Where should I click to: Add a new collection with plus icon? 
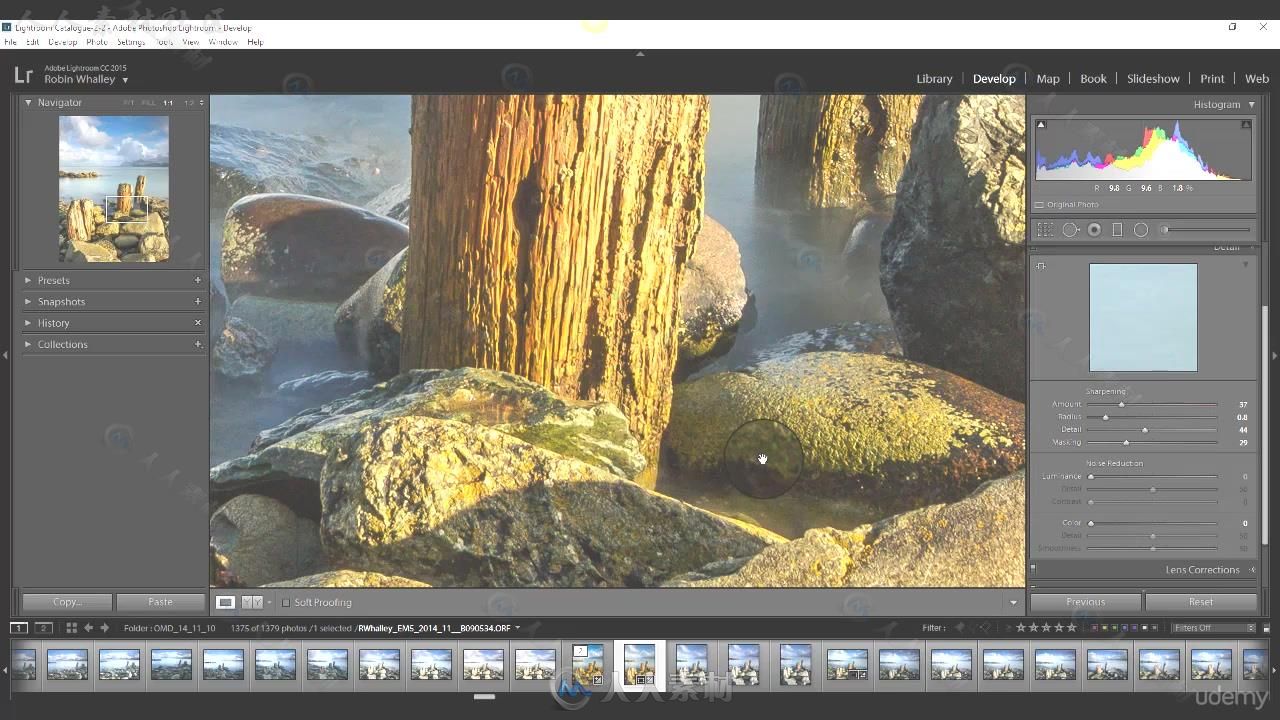point(198,344)
